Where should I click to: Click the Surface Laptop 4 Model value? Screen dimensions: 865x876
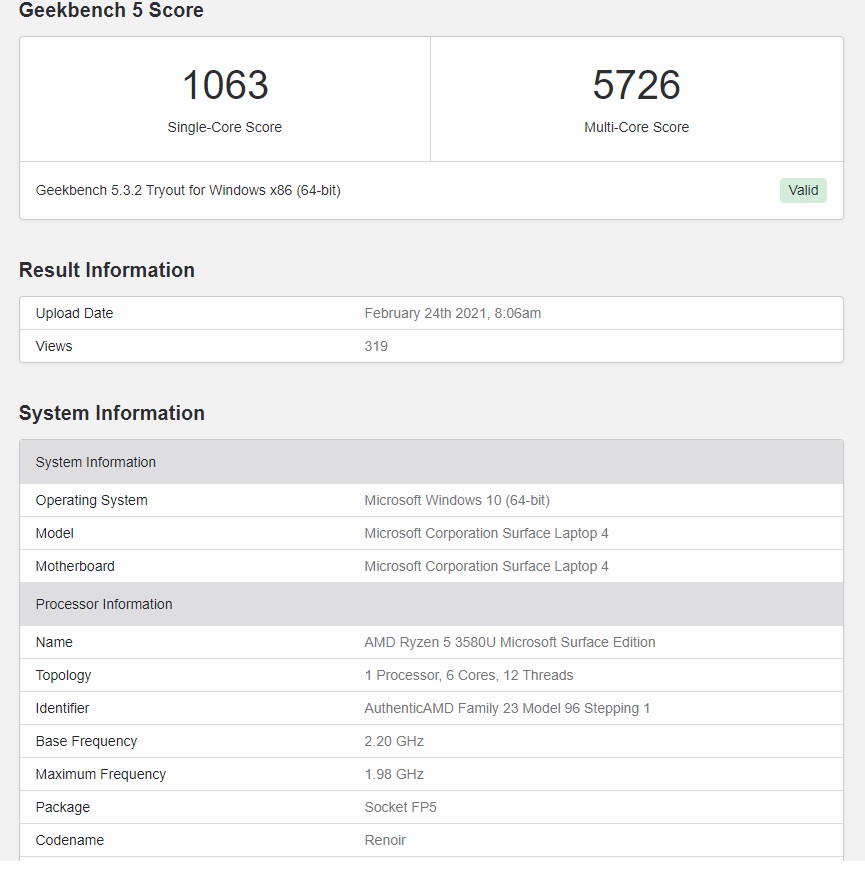(486, 533)
